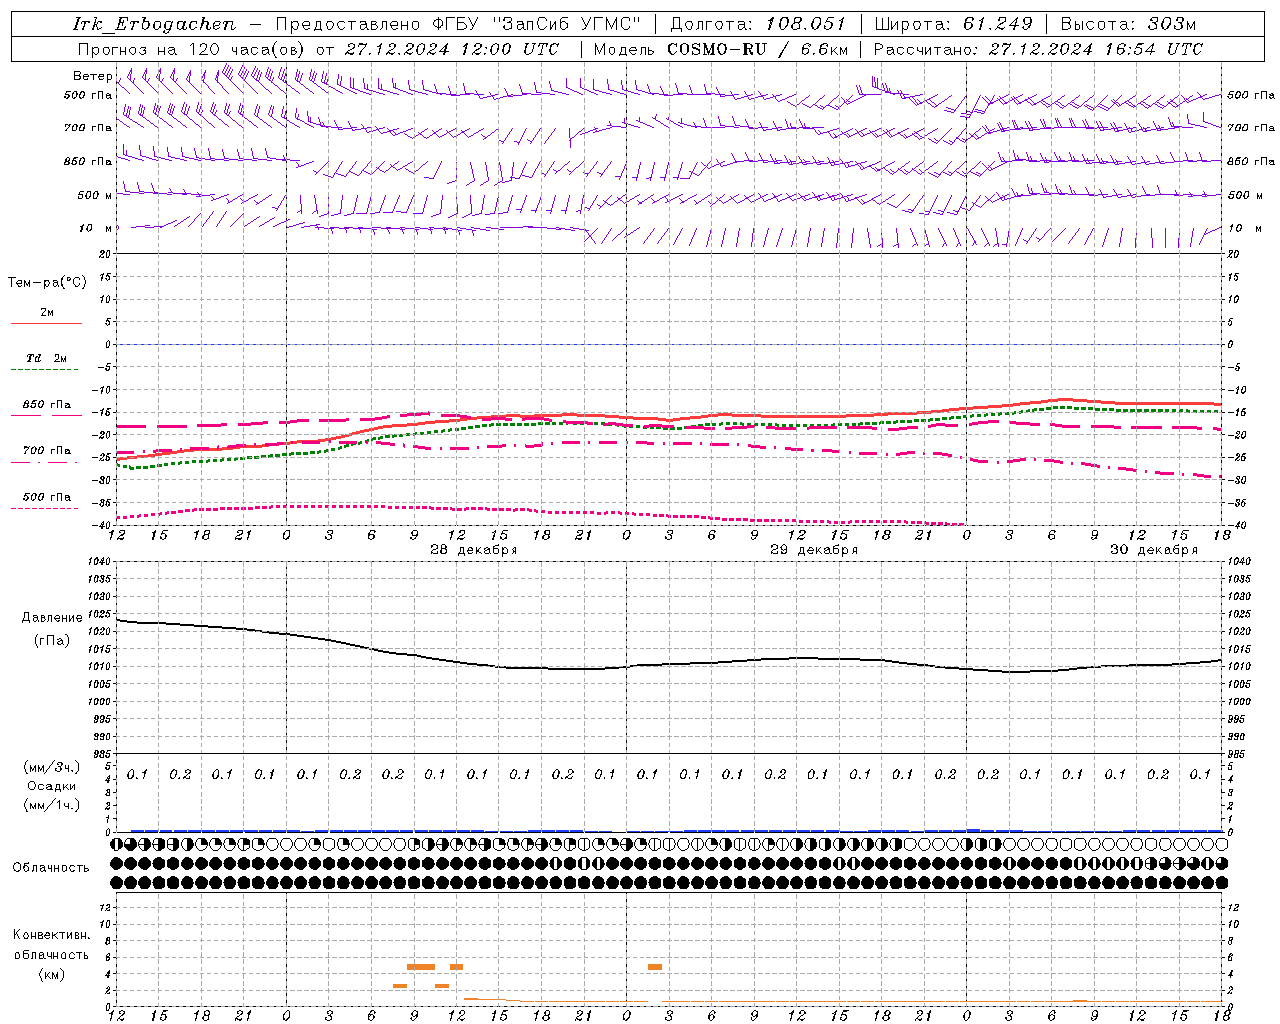This screenshot has width=1280, height=1024.
Task: Click the (мм/3ч.) precipitation unit label
Action: (x=52, y=767)
